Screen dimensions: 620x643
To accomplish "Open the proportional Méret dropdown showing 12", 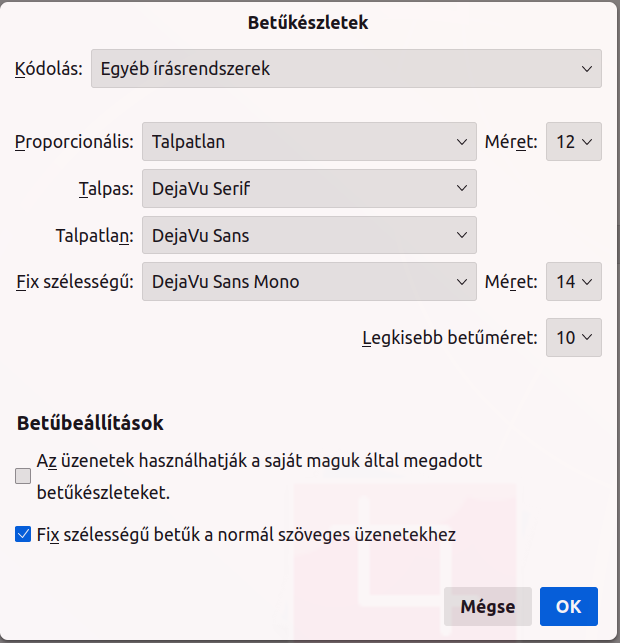I will 574,141.
